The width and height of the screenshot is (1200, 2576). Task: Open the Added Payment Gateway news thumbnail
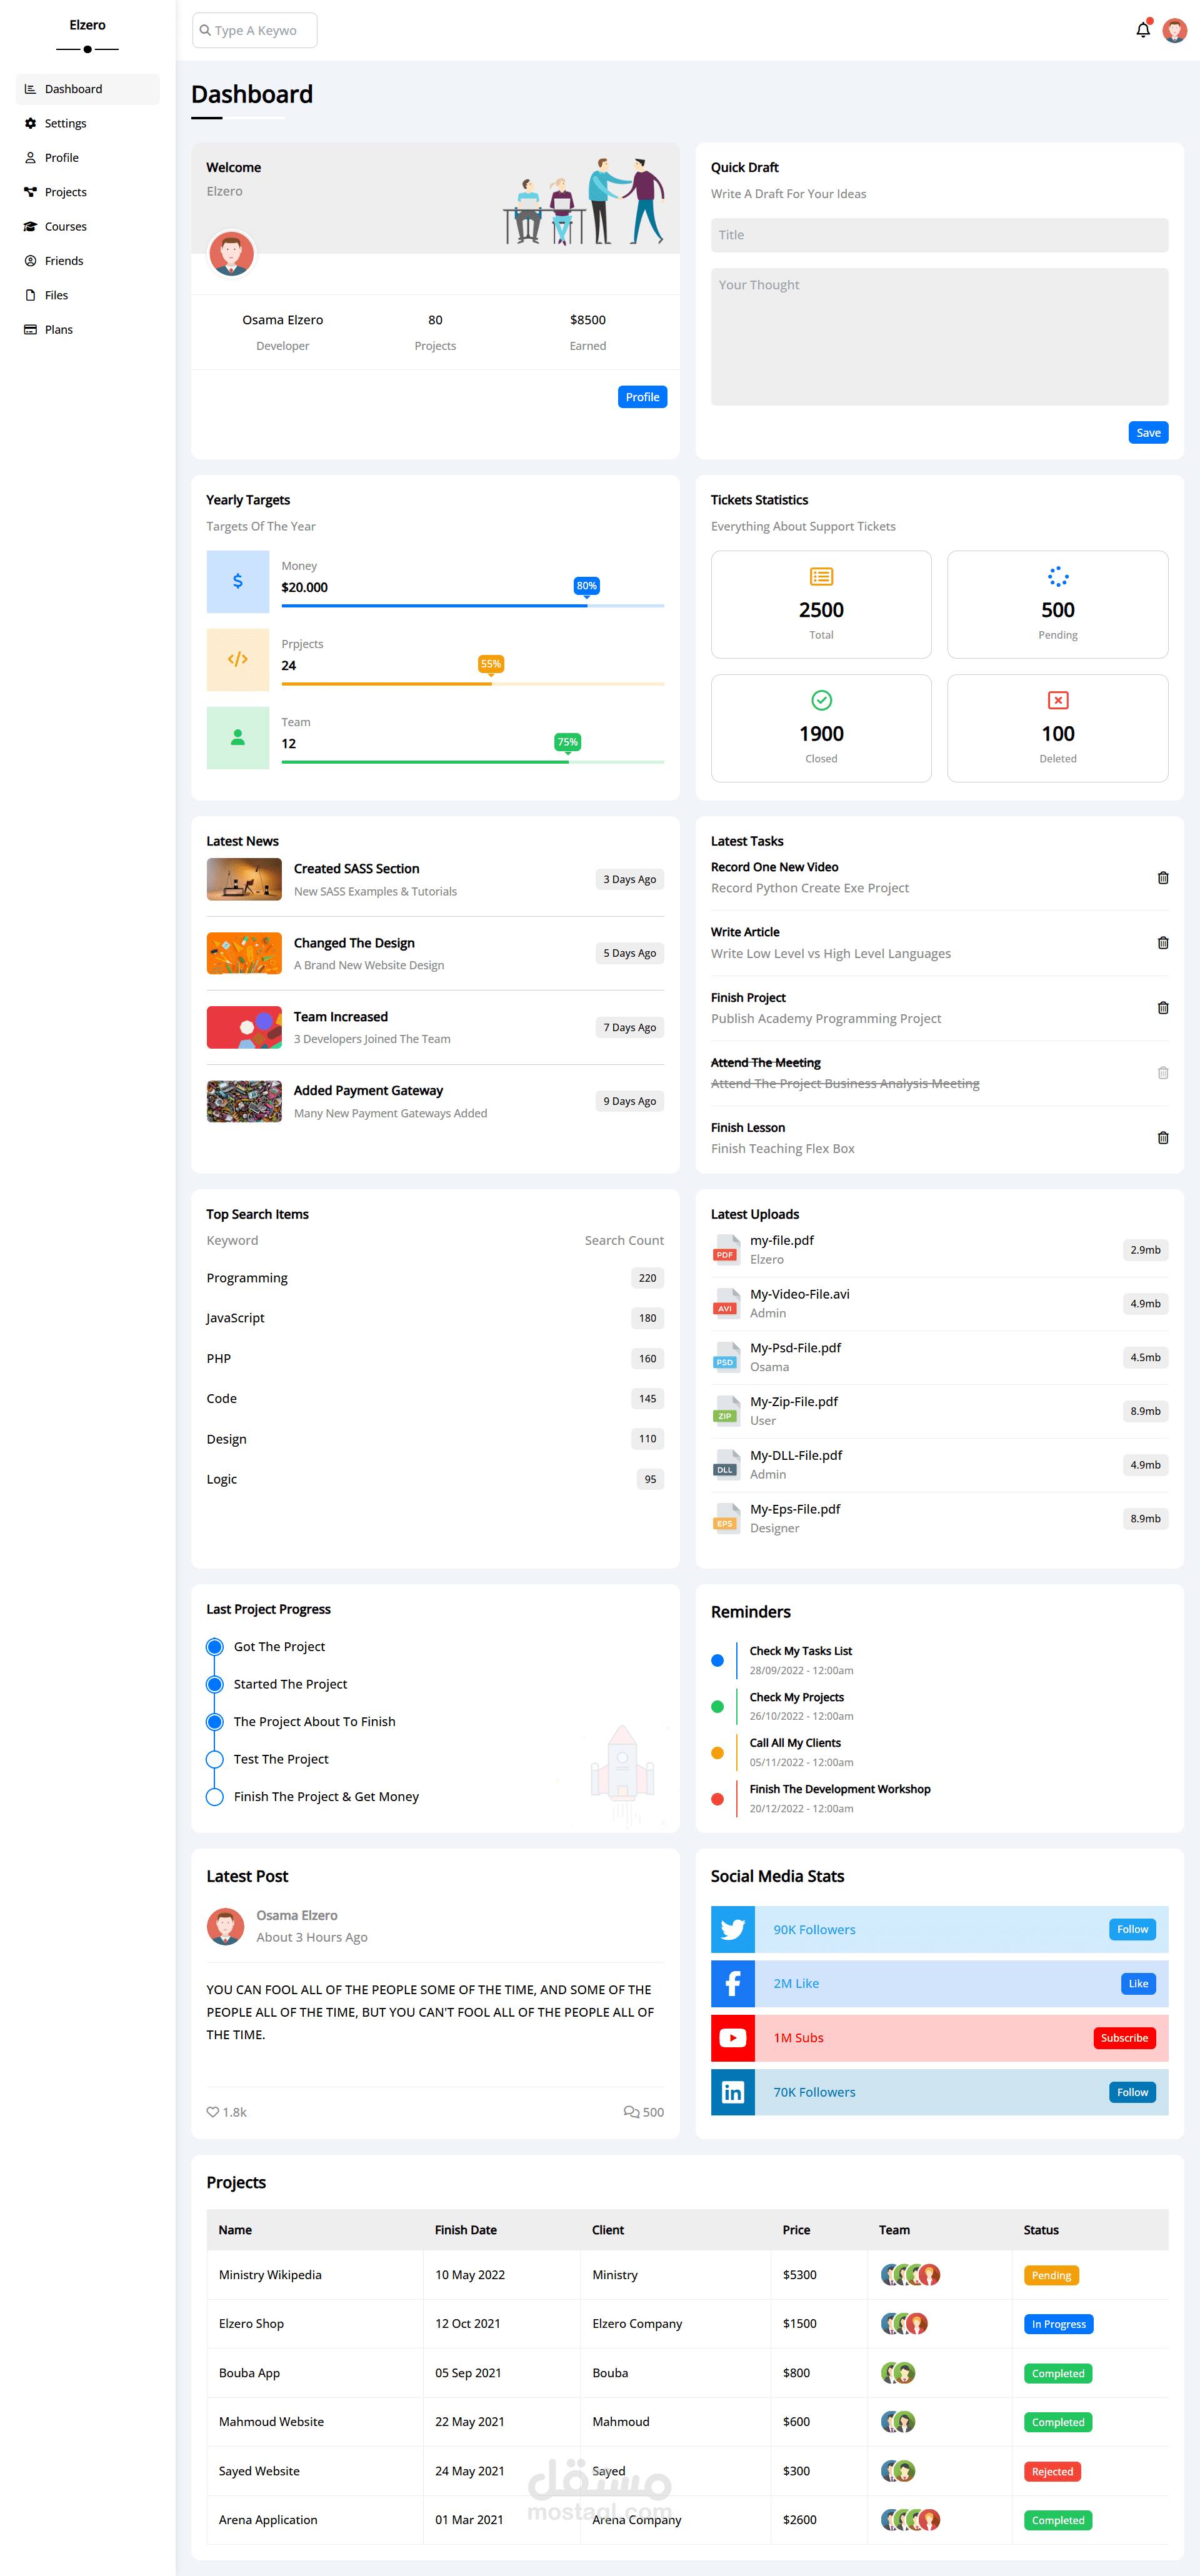click(x=244, y=1101)
